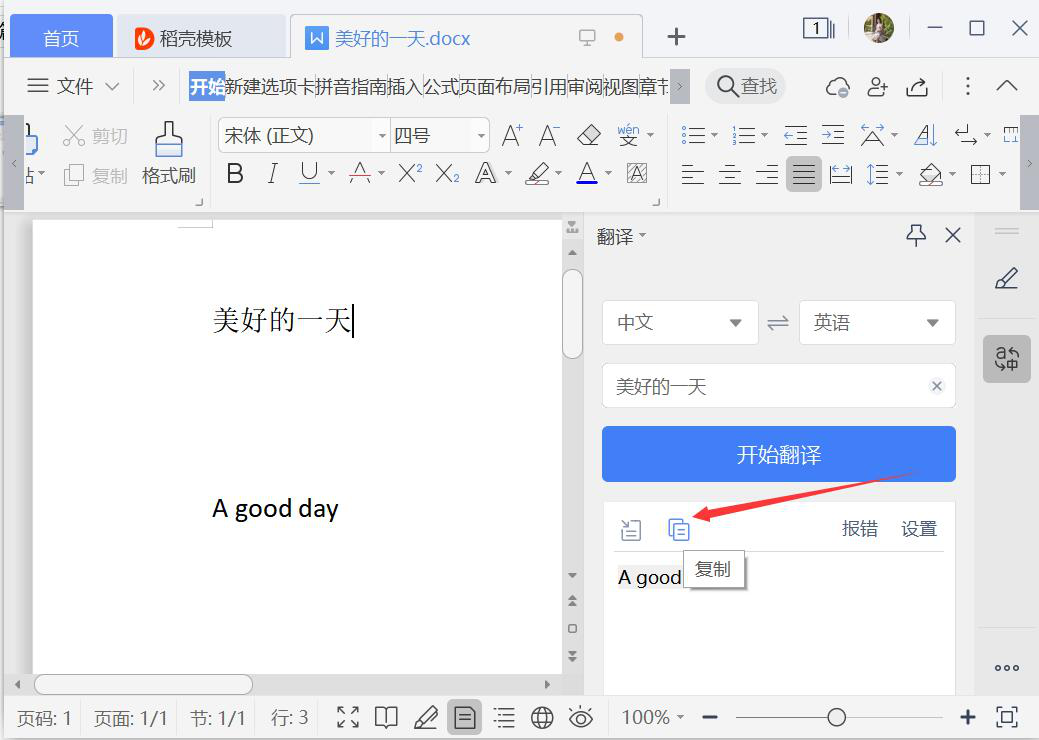1039x740 pixels.
Task: Switch to the 稻壳模板 tab
Action: [x=197, y=38]
